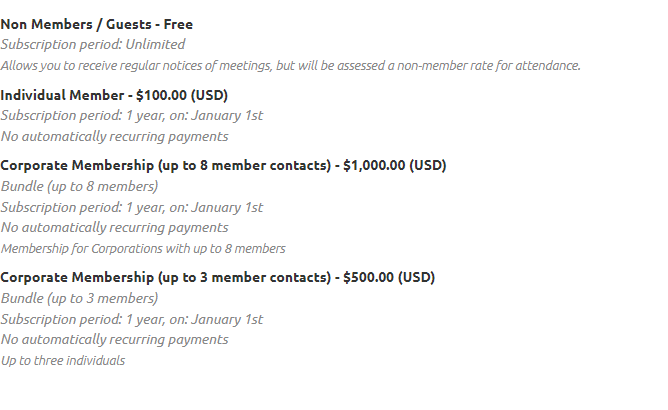Click 'Up to three individuals' description
This screenshot has height=410, width=668.
point(63,361)
